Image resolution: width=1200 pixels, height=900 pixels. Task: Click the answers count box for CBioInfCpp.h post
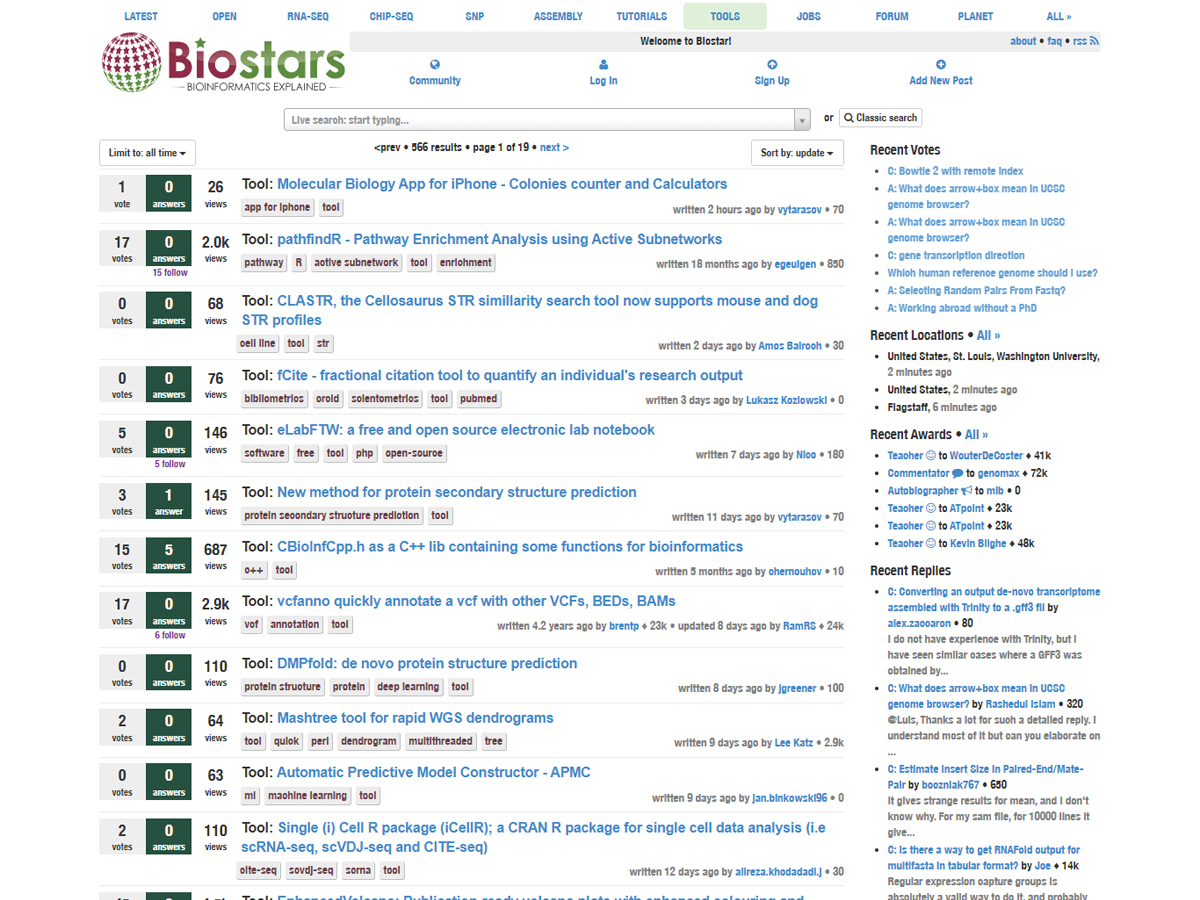168,556
